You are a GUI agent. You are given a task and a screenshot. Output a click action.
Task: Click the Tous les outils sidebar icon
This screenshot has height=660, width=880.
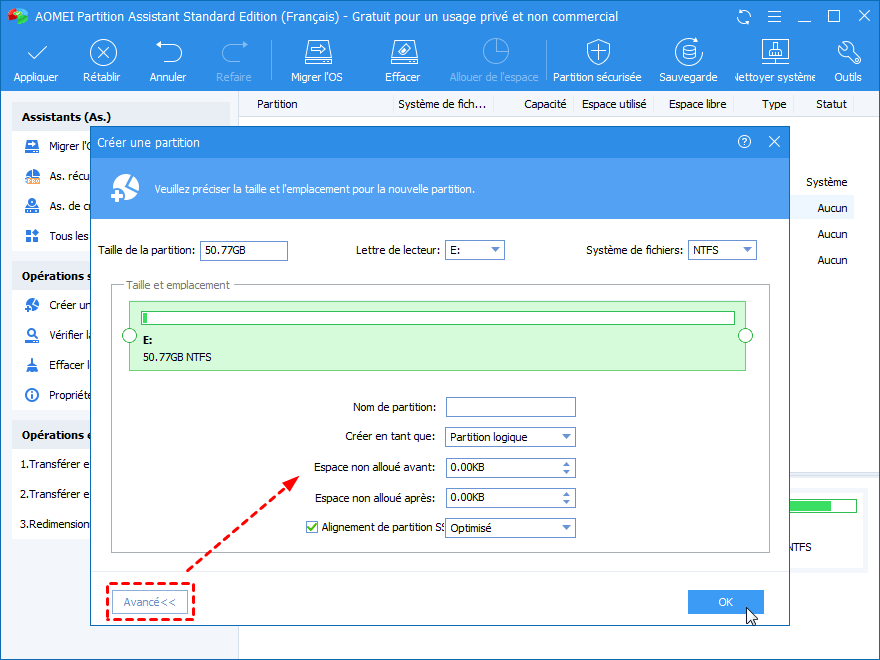tap(32, 236)
